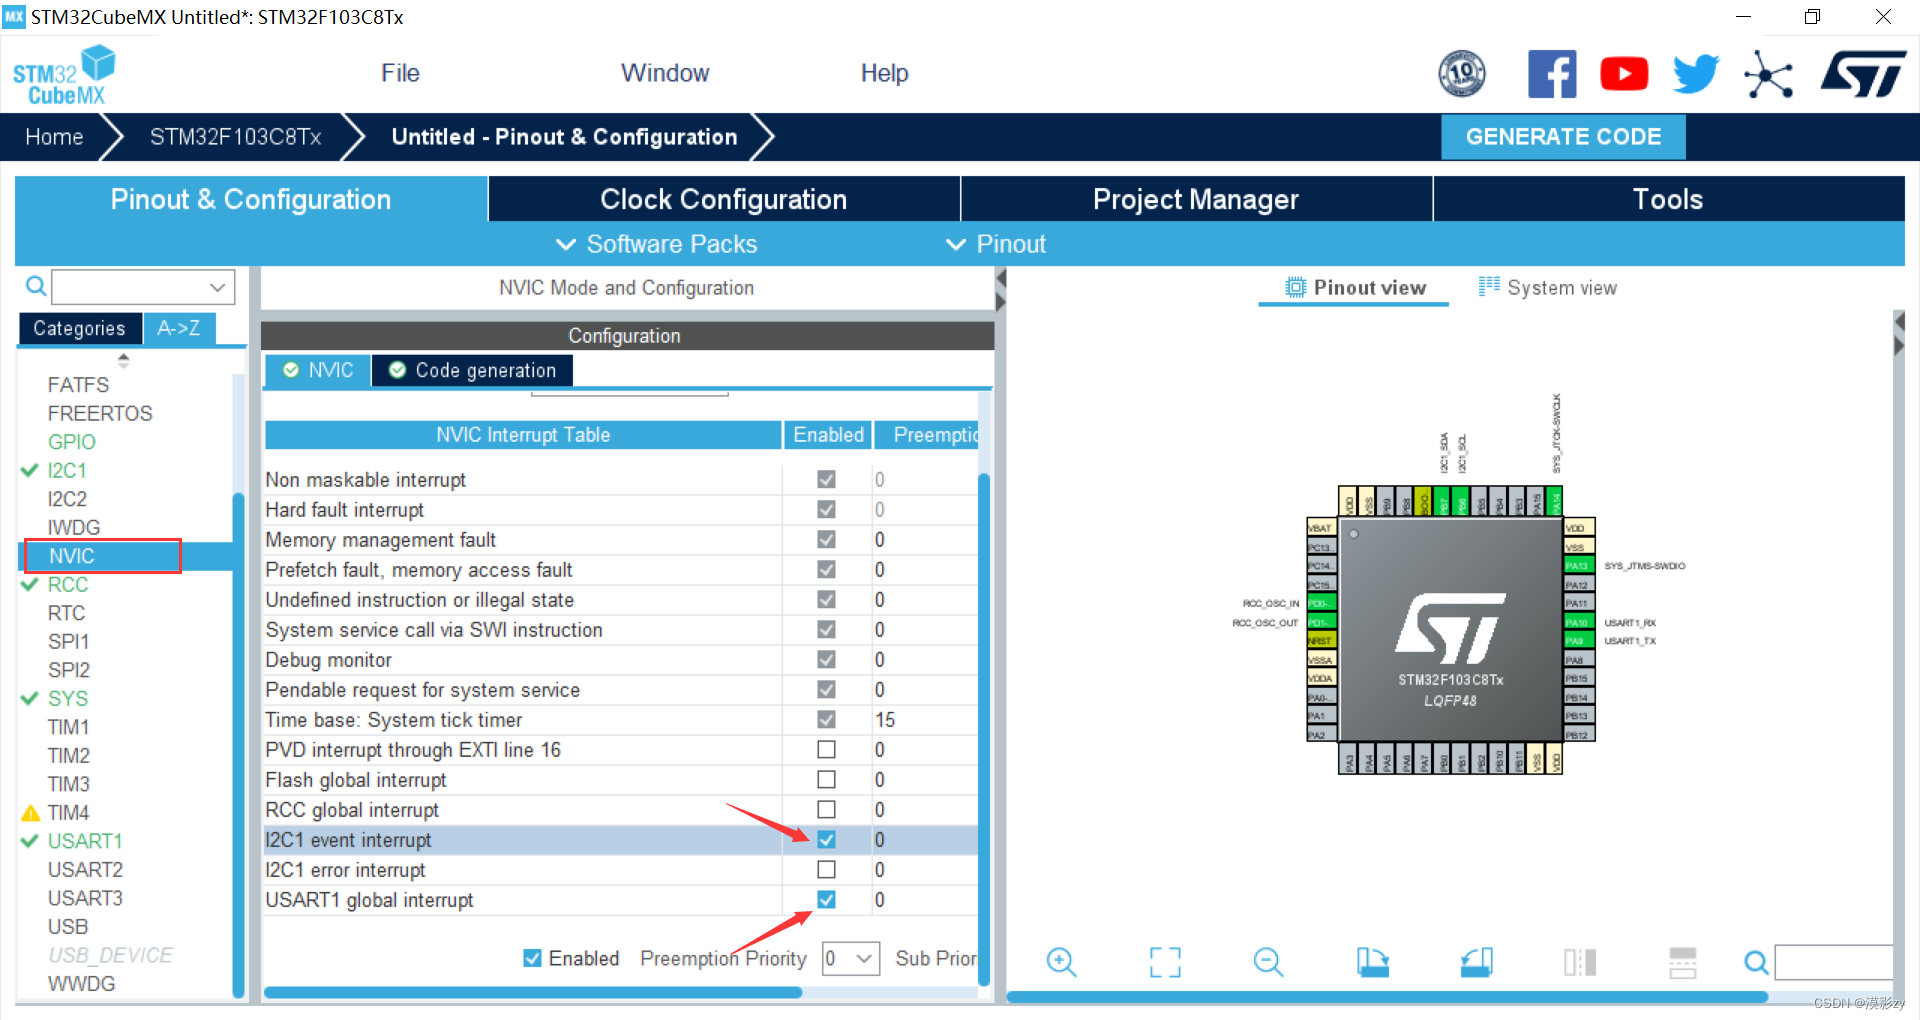The height and width of the screenshot is (1020, 1920).
Task: Switch to the A->Z sorting tab
Action: (179, 328)
